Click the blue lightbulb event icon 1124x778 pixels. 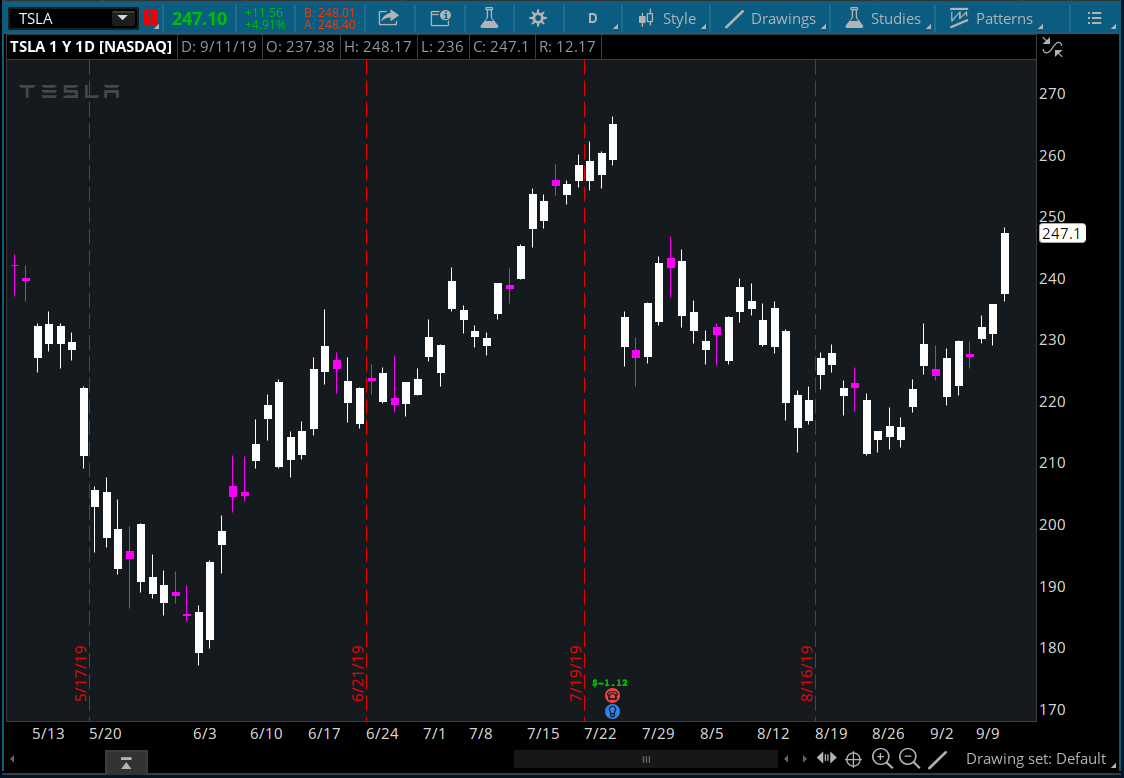point(613,711)
